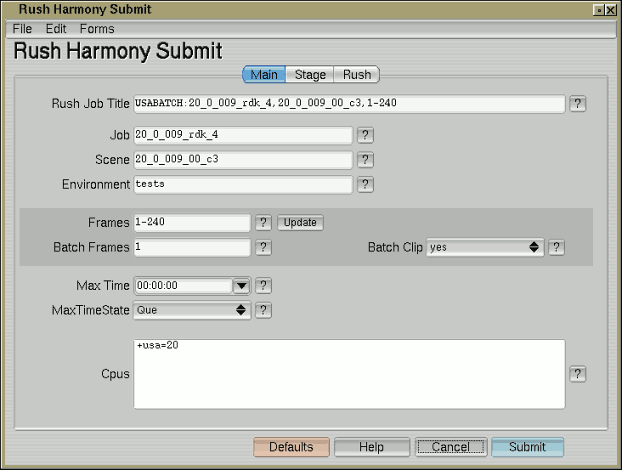
Task: Click the Submit button
Action: click(x=528, y=447)
